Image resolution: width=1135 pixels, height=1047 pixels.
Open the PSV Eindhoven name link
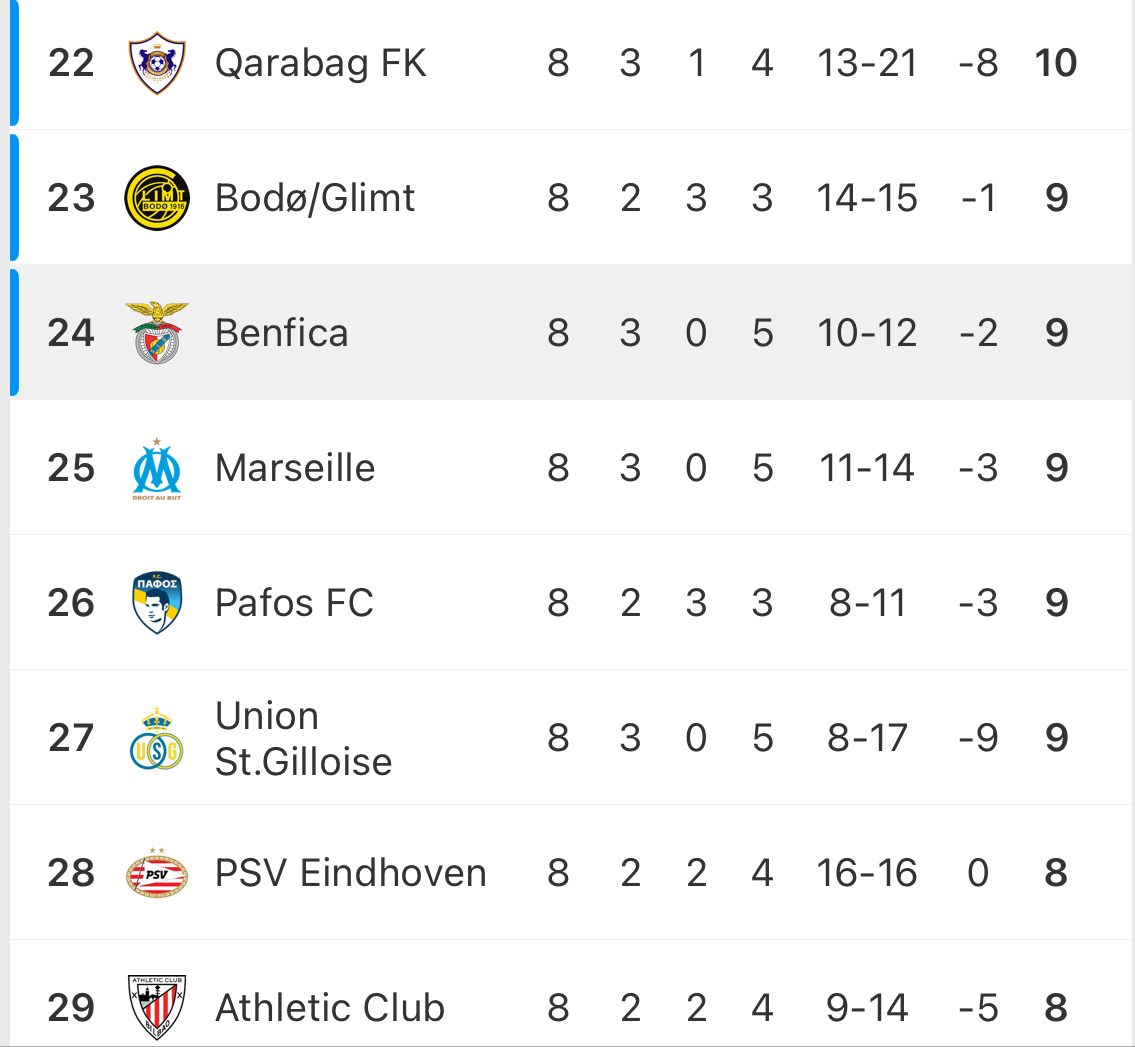(350, 873)
